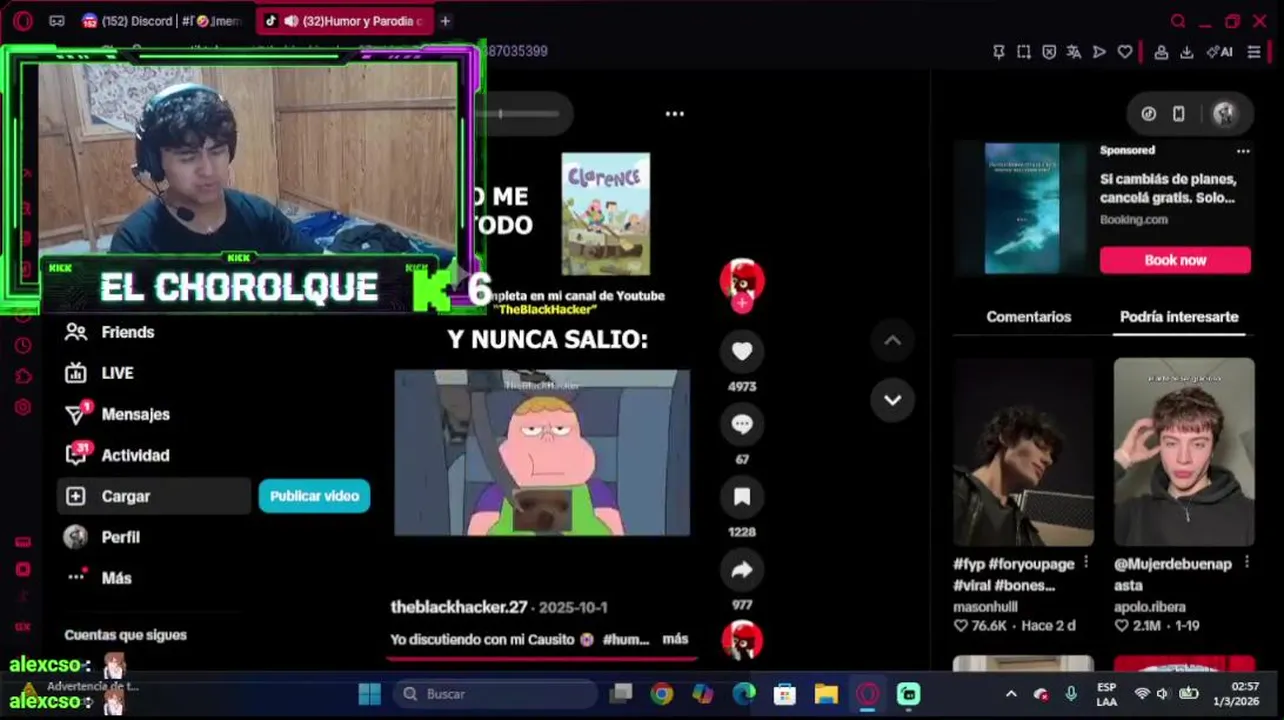The height and width of the screenshot is (720, 1284).
Task: Open the ad blocker shield icon
Action: 1049,52
